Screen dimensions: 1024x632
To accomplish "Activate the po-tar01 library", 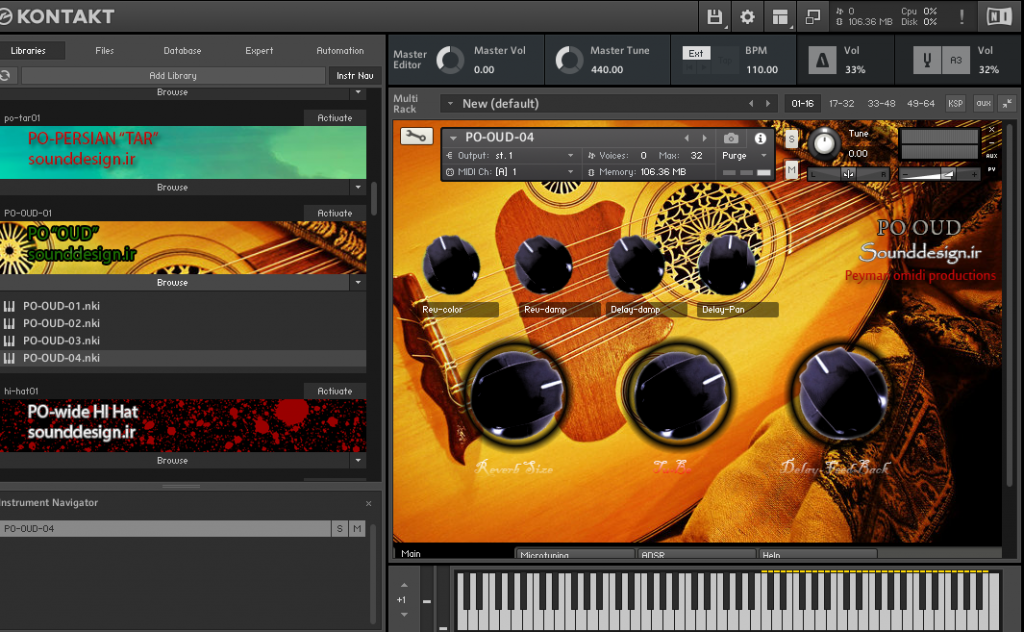I will pyautogui.click(x=334, y=118).
